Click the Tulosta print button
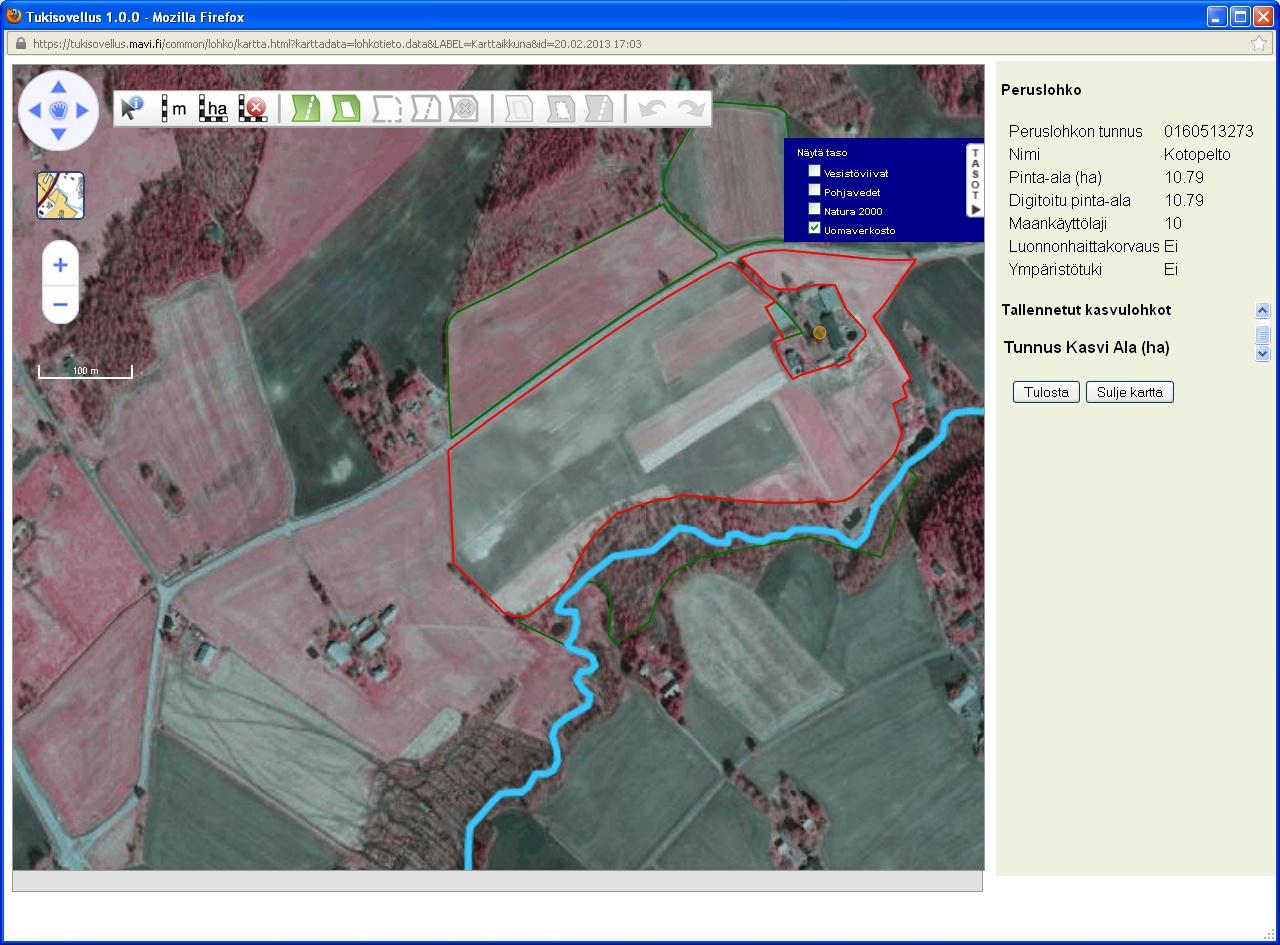1280x945 pixels. [x=1046, y=392]
